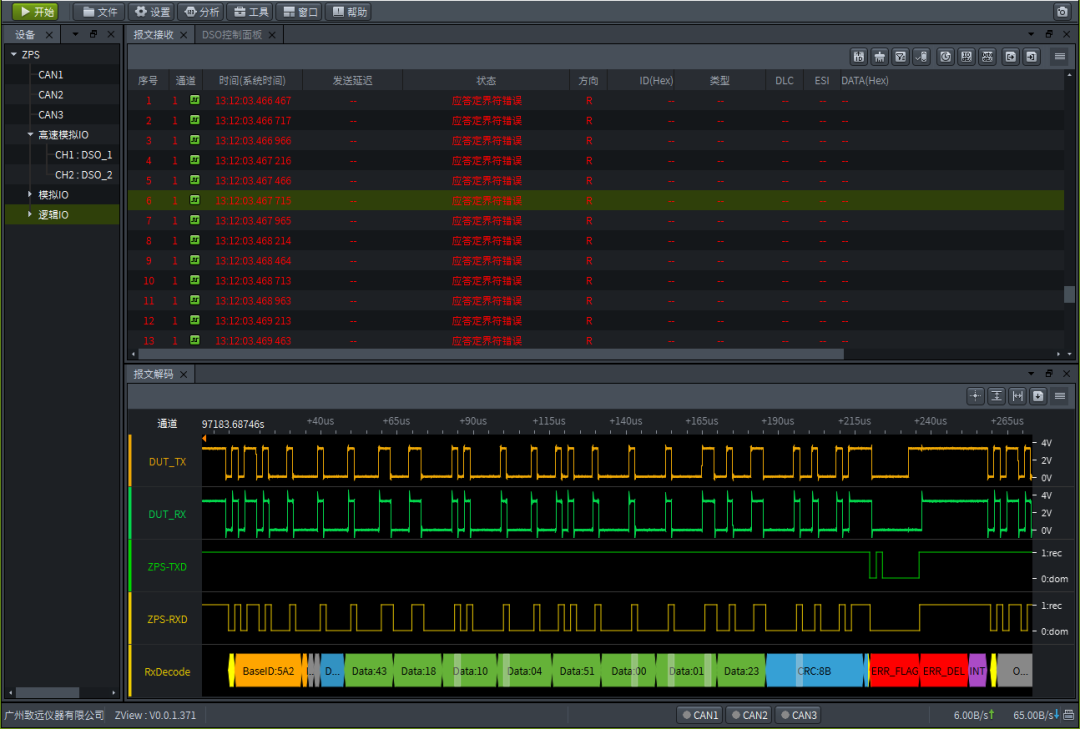Click the green channel icon in row 1
Viewport: 1080px width, 729px height.
[195, 100]
